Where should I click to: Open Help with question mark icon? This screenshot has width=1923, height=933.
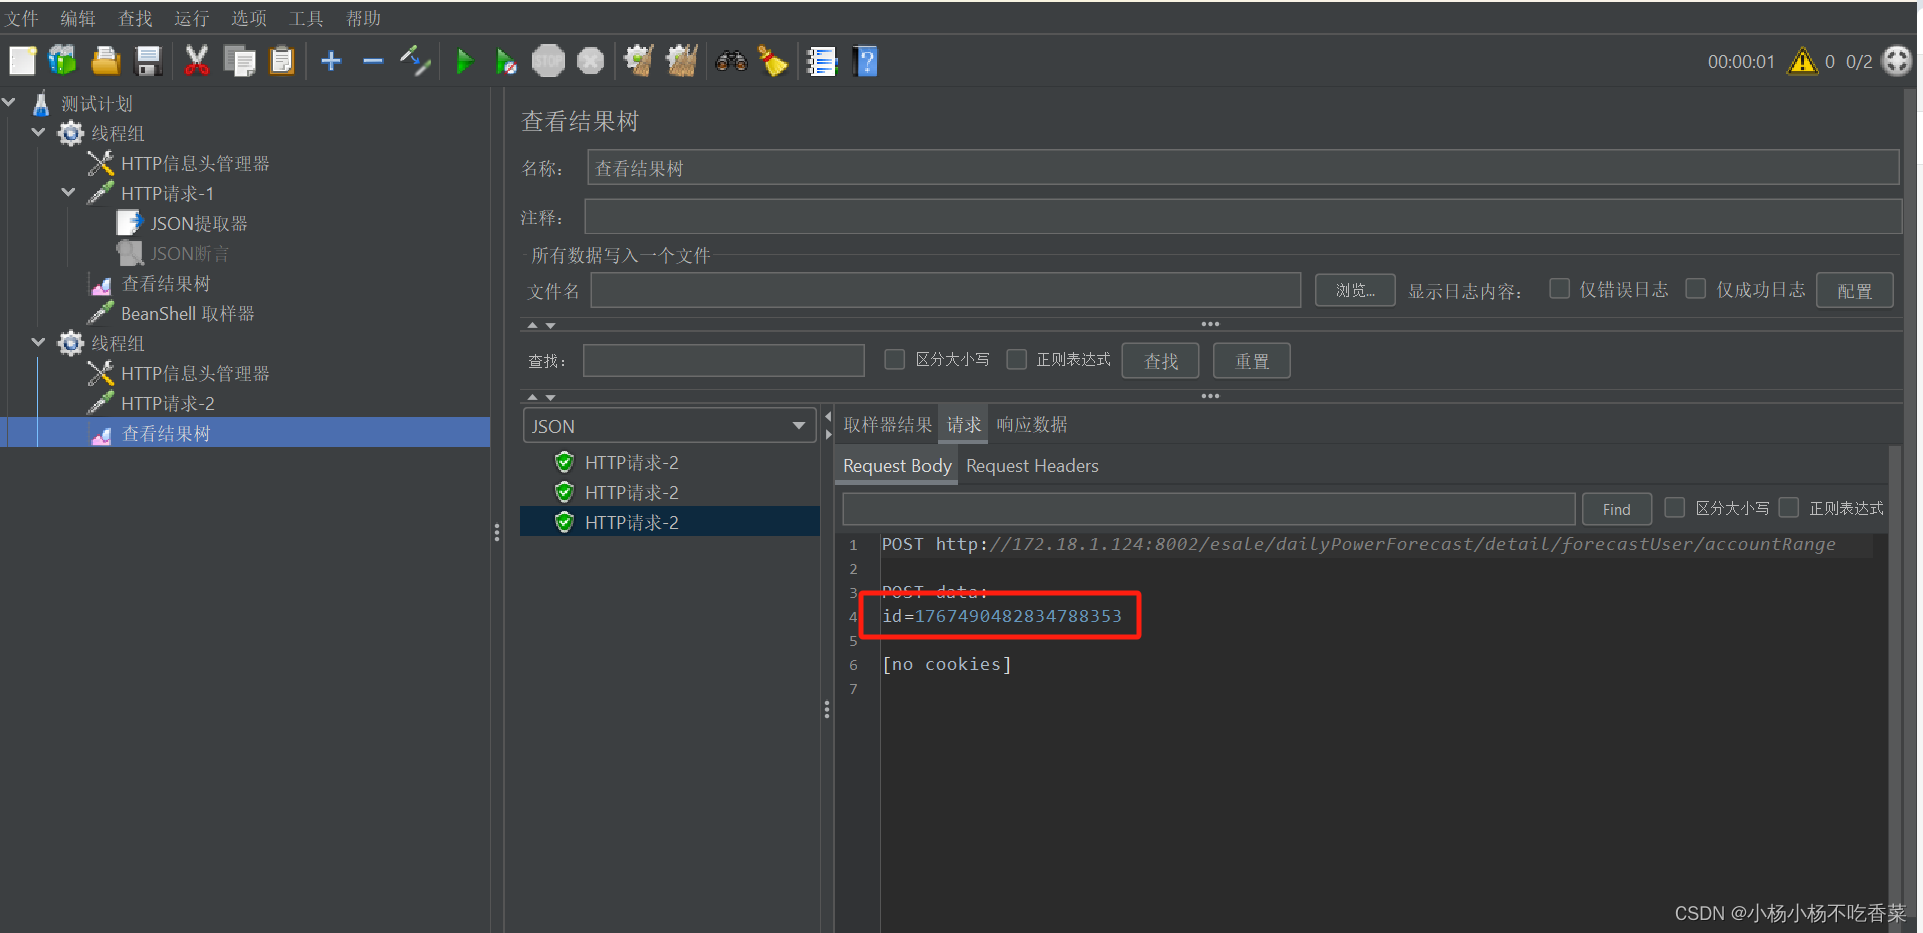866,61
